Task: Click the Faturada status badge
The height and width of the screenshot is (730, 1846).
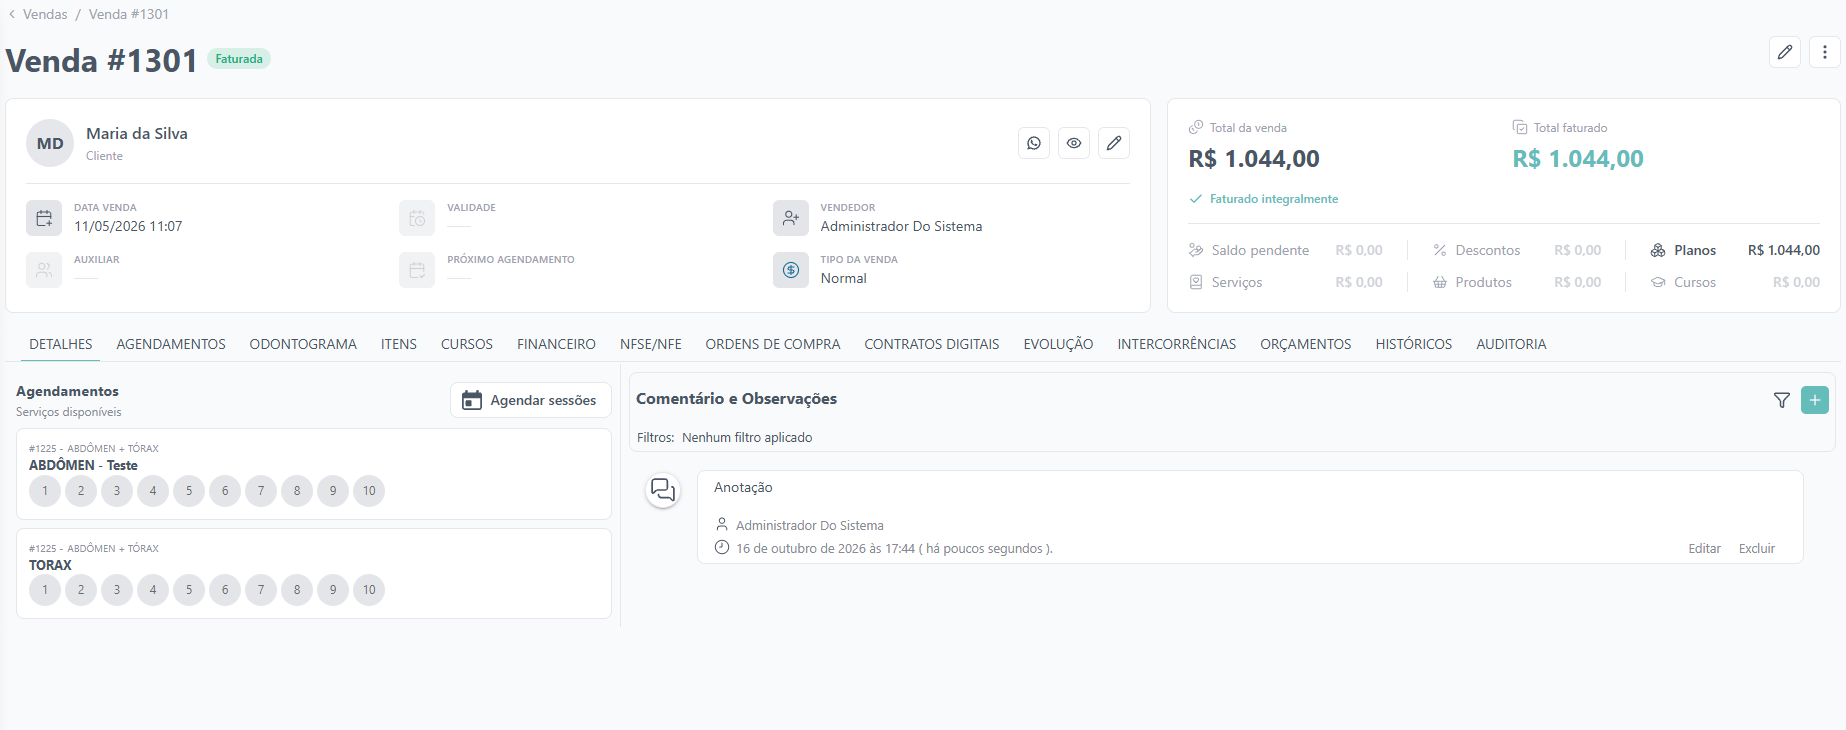Action: coord(239,59)
